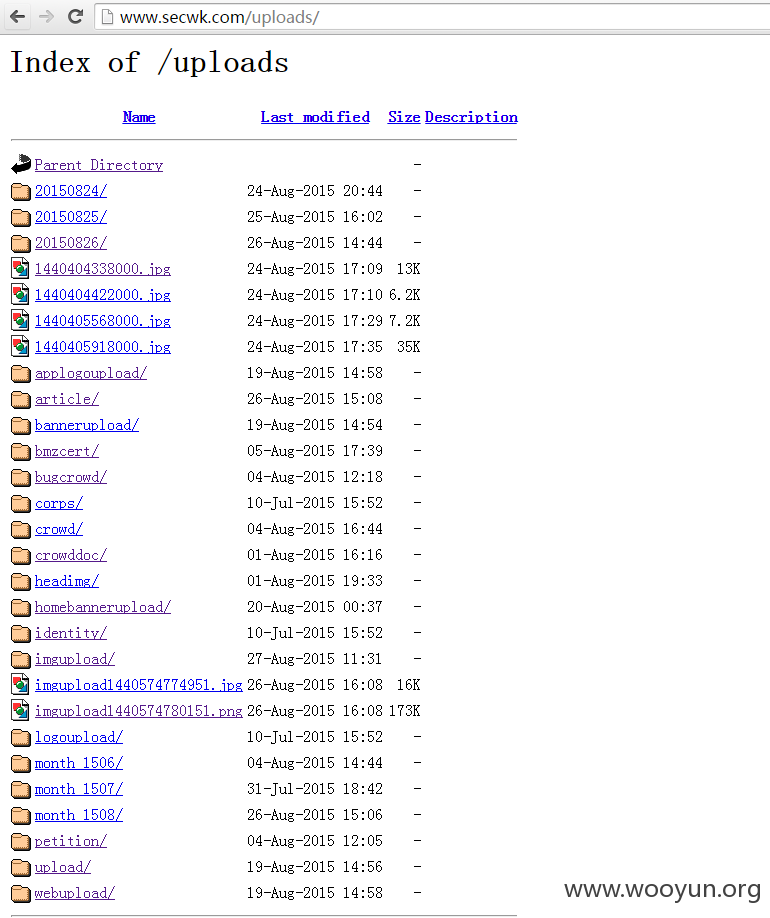Open the homebannerupload/ directory
The height and width of the screenshot is (918, 770).
[x=102, y=607]
